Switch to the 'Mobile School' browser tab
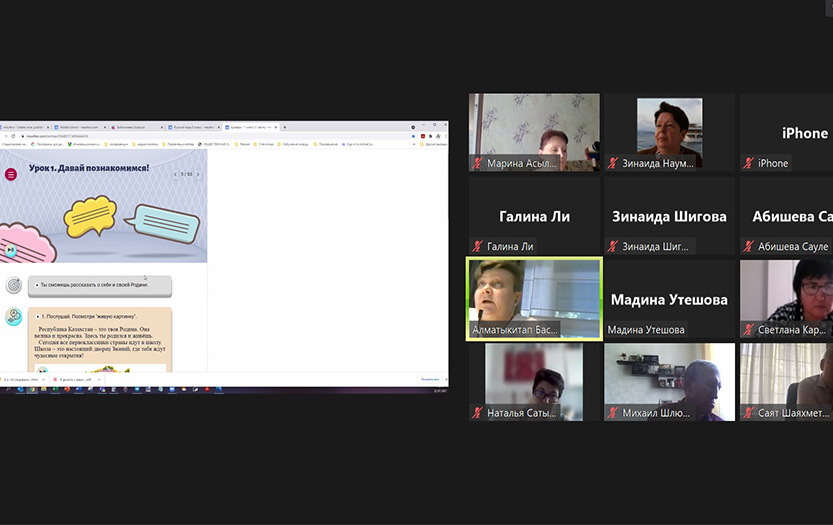Image resolution: width=833 pixels, height=525 pixels. pos(80,128)
